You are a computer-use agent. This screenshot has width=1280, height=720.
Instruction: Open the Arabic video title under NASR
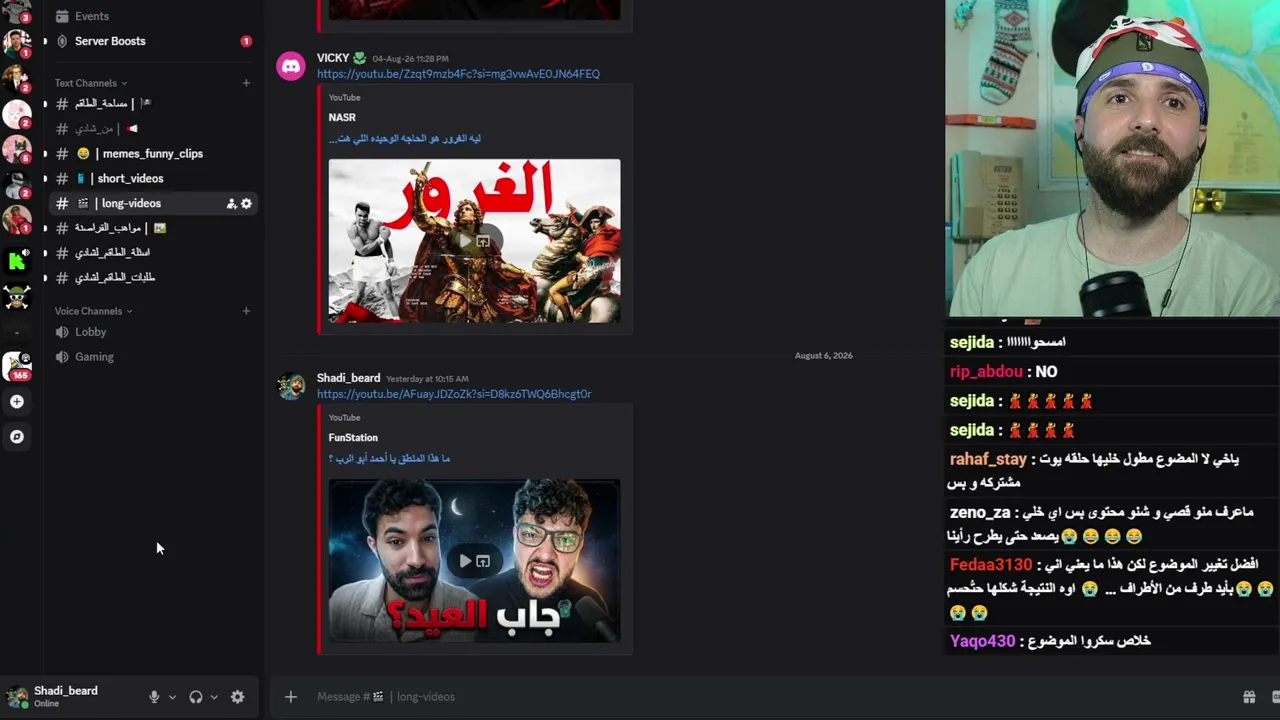[x=405, y=139]
